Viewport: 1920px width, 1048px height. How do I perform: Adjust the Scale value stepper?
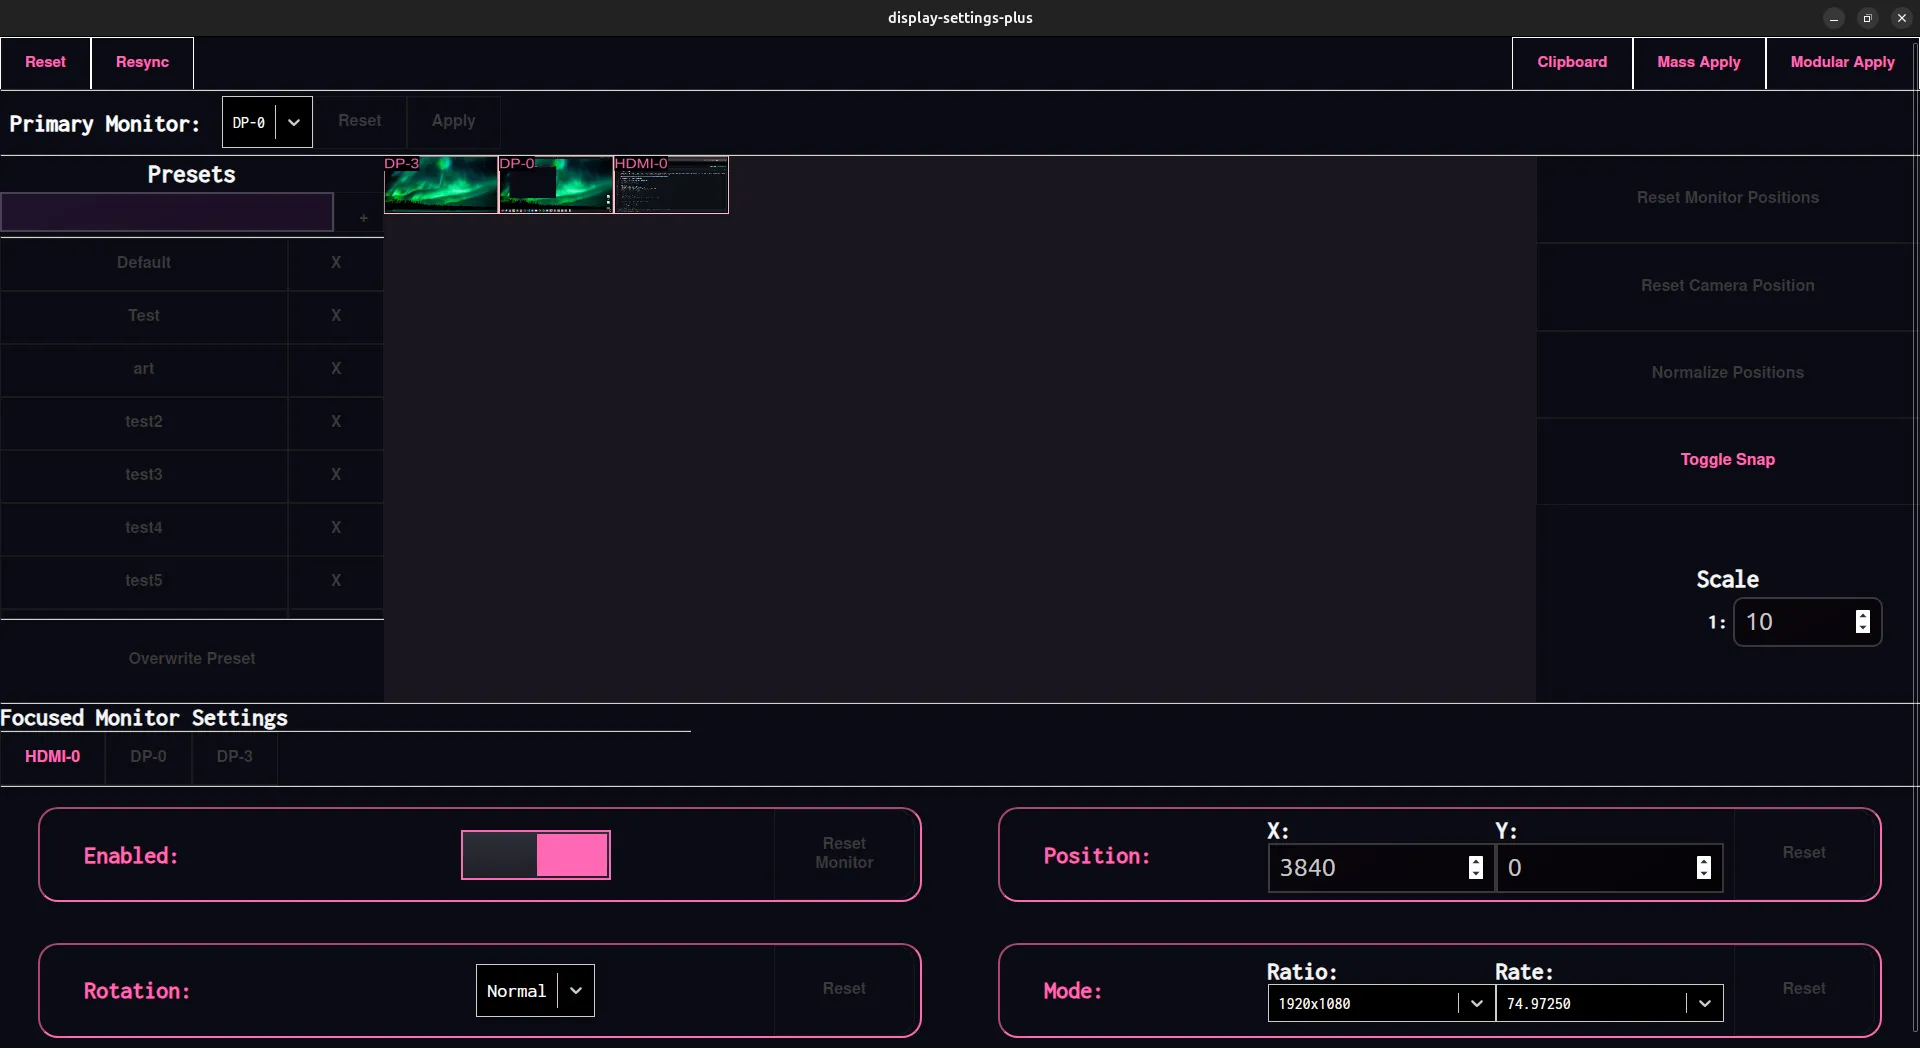click(1861, 622)
